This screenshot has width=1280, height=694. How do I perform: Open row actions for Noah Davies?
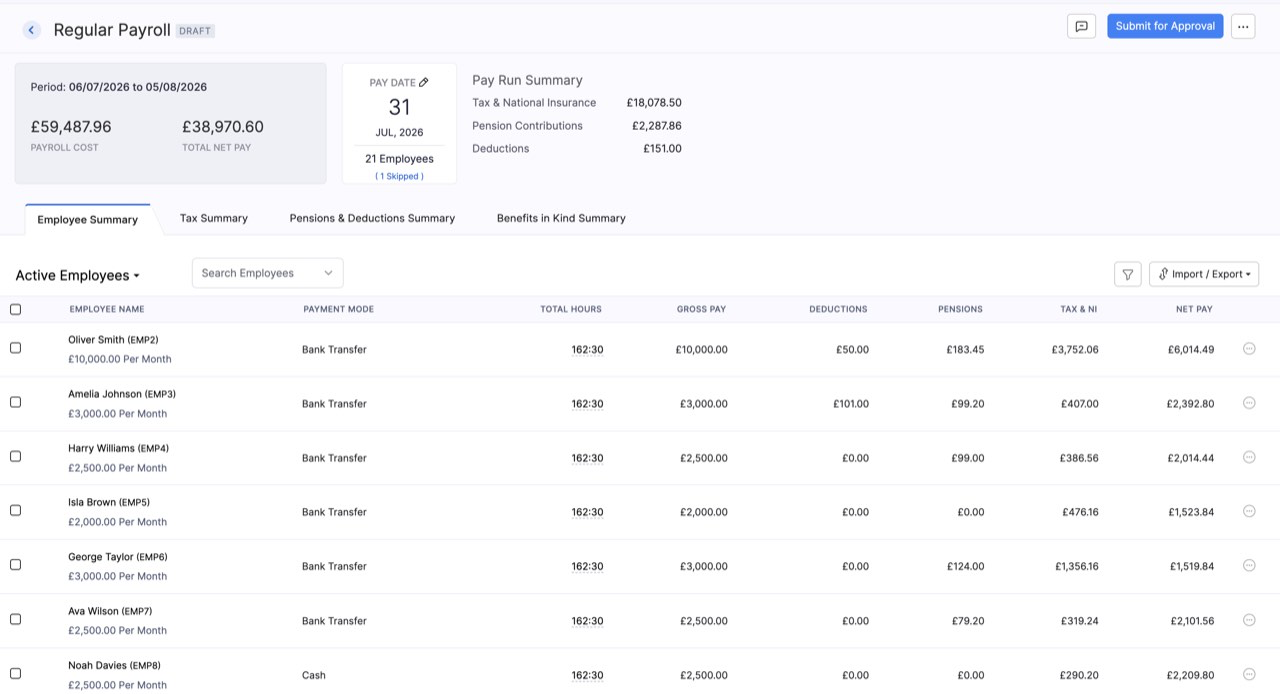pos(1249,674)
